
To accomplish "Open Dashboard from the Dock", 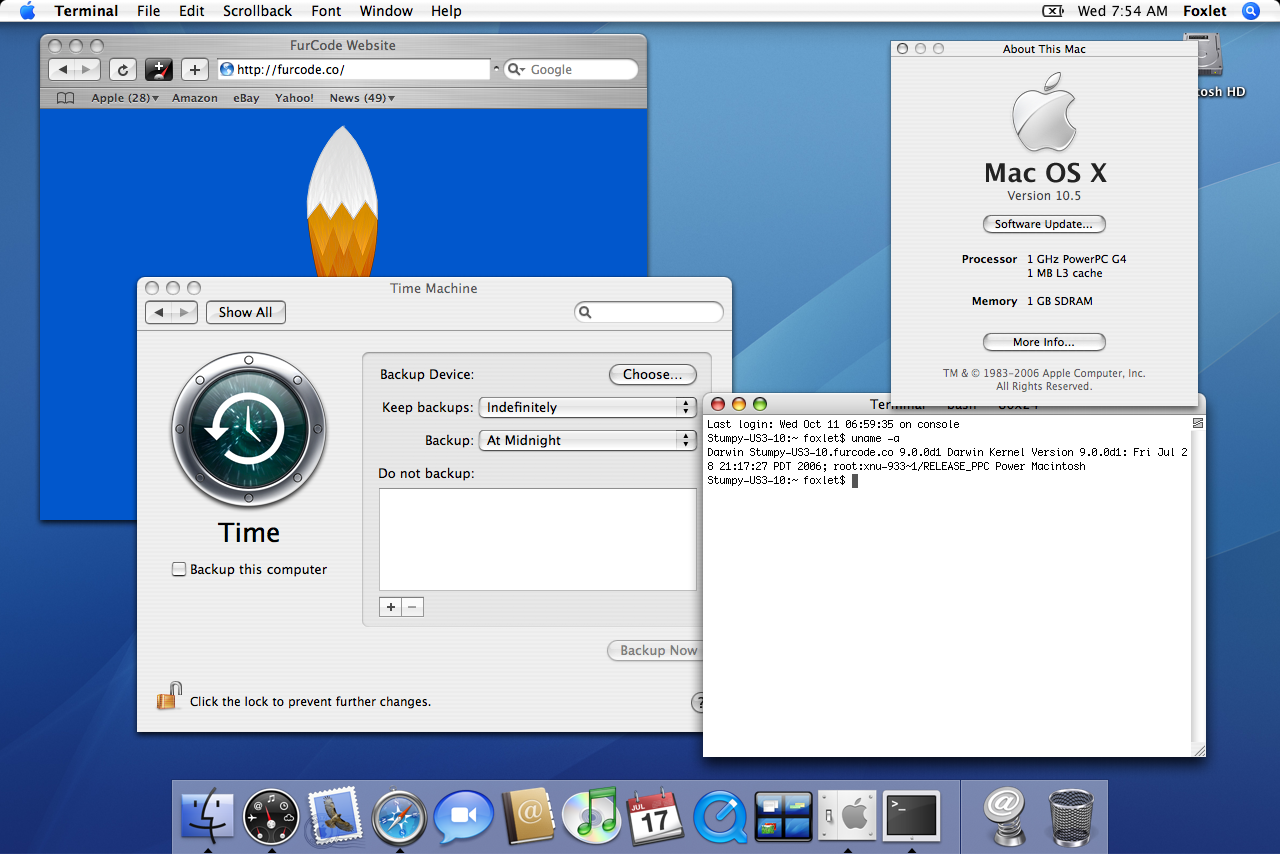I will [271, 816].
